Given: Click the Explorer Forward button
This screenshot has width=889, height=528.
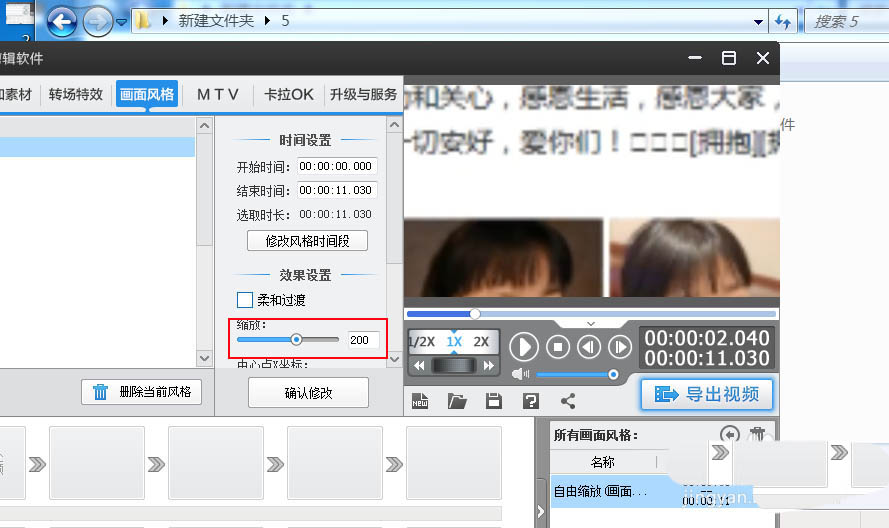Looking at the screenshot, I should pos(98,22).
